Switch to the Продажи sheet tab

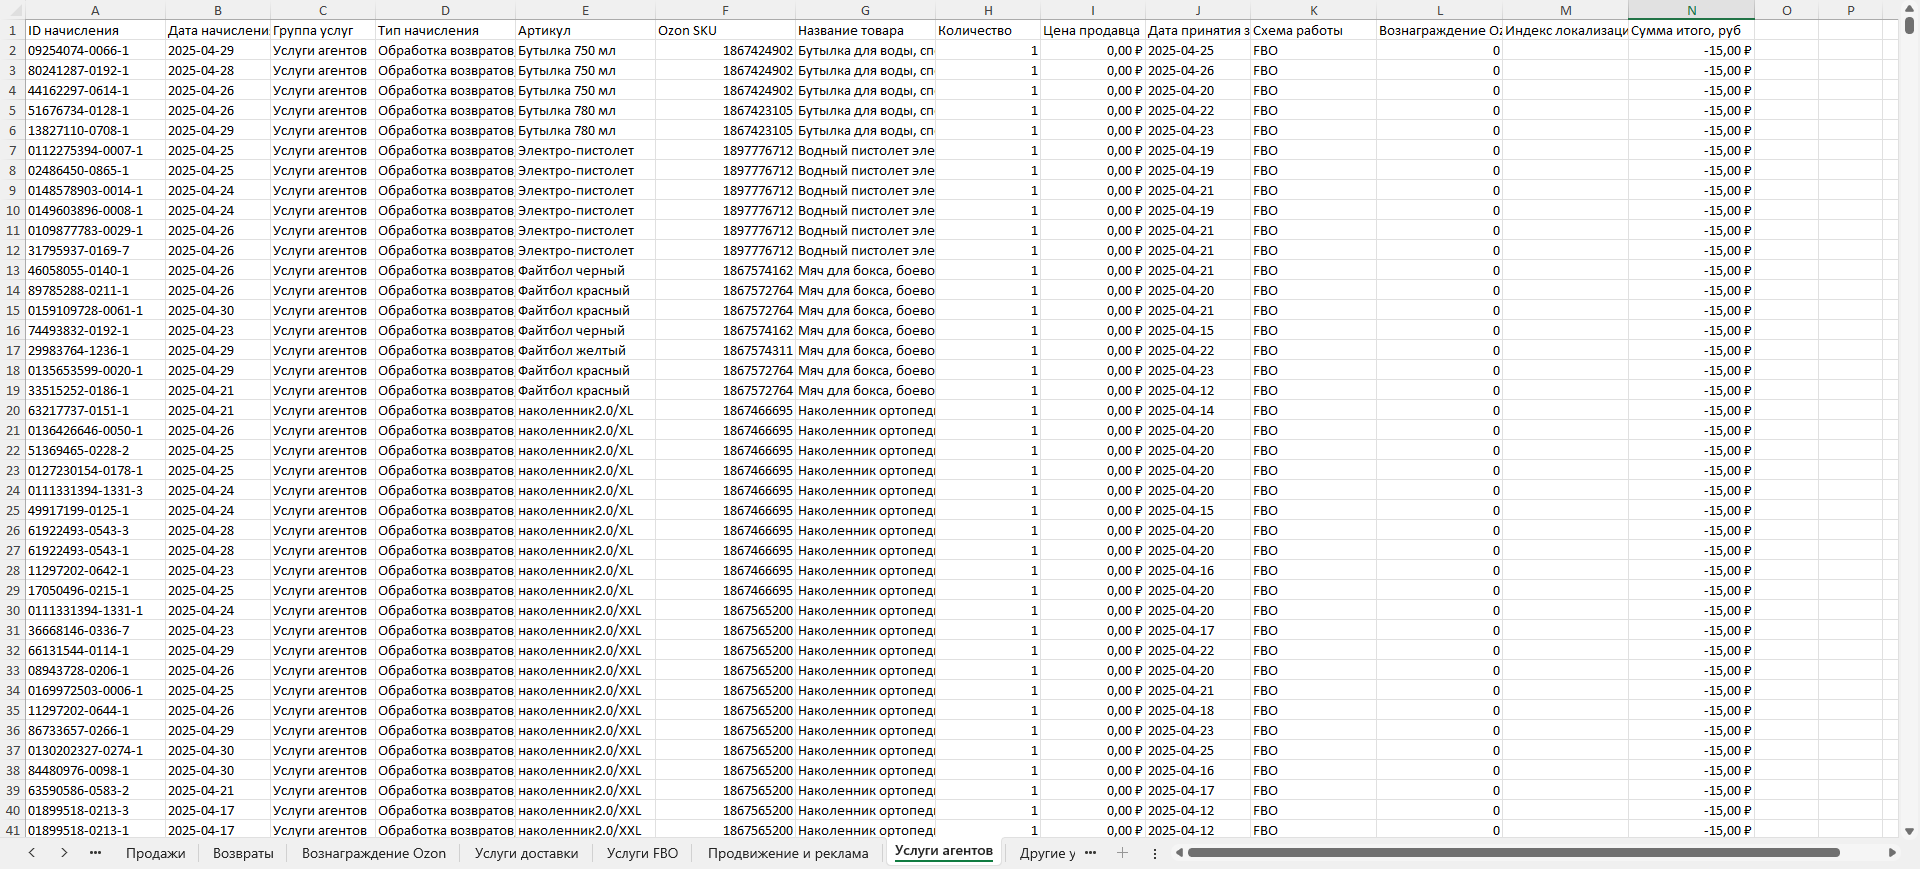click(155, 853)
